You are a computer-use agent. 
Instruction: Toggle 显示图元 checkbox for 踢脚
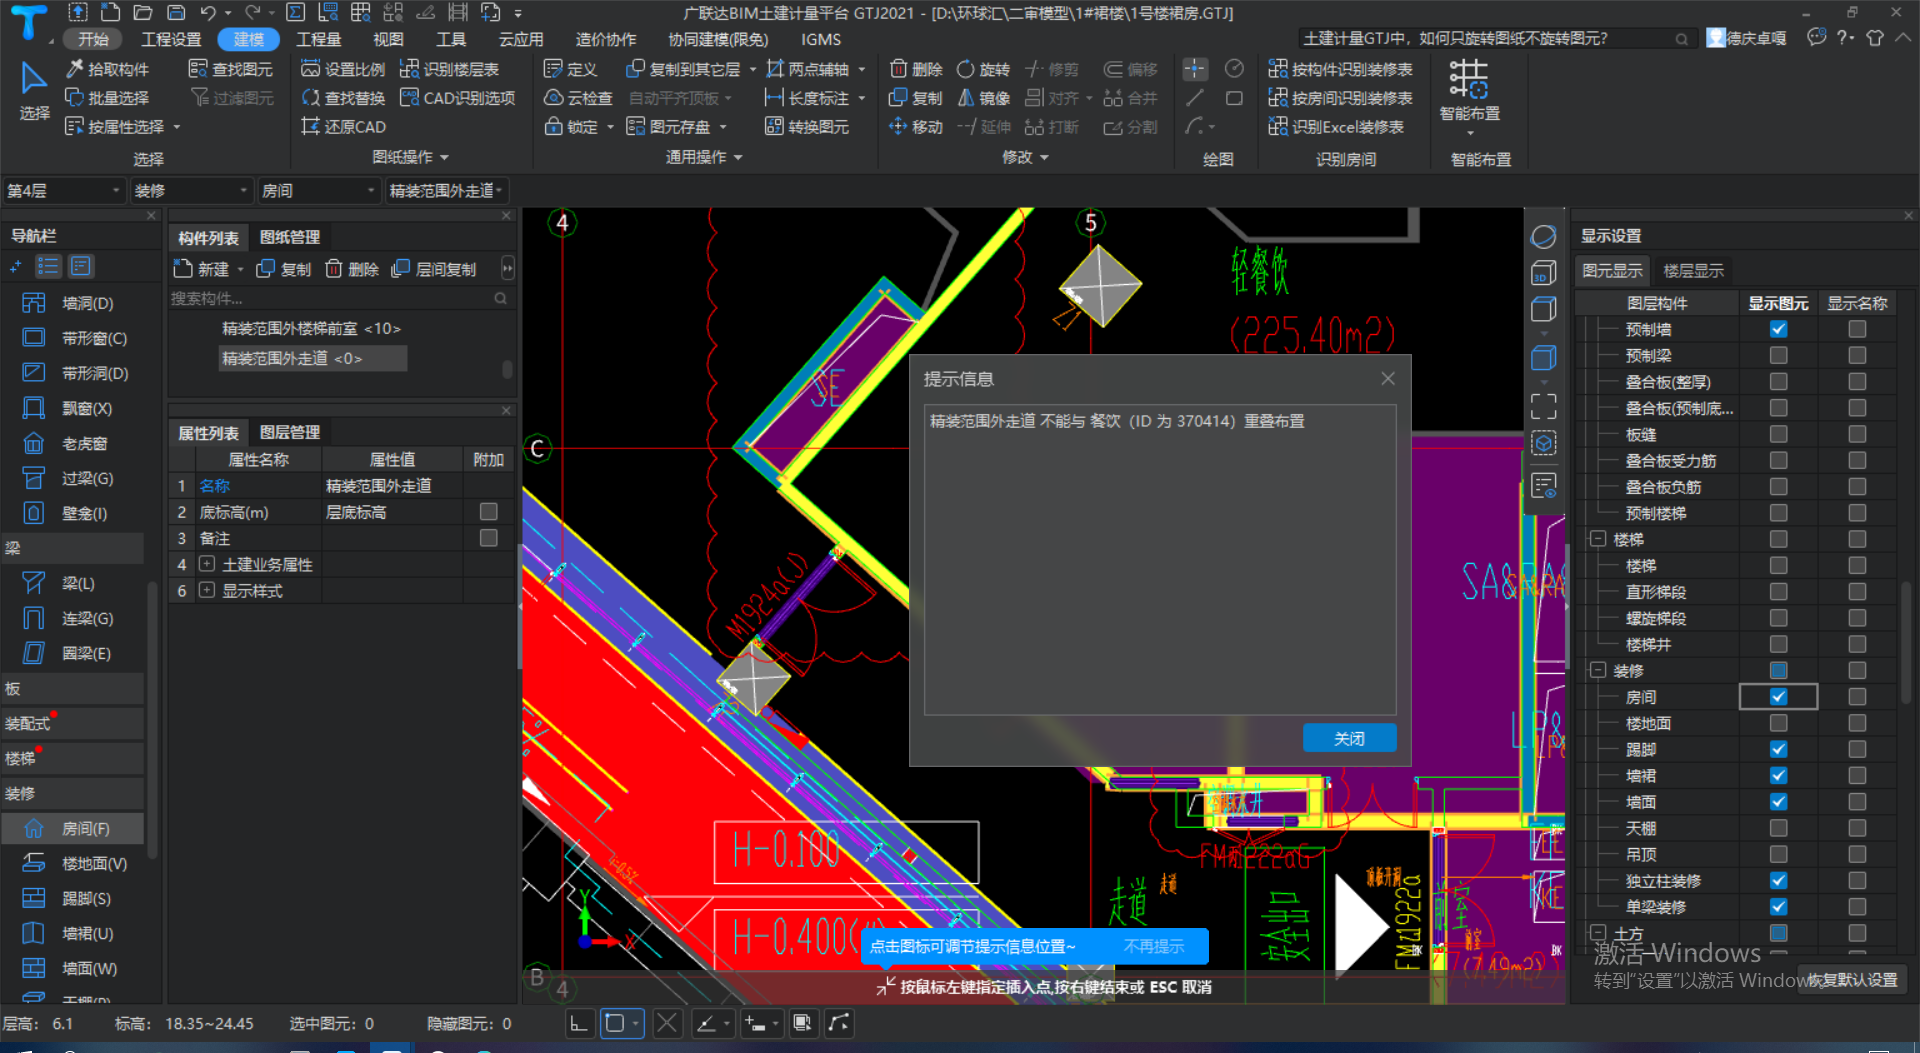(x=1778, y=749)
